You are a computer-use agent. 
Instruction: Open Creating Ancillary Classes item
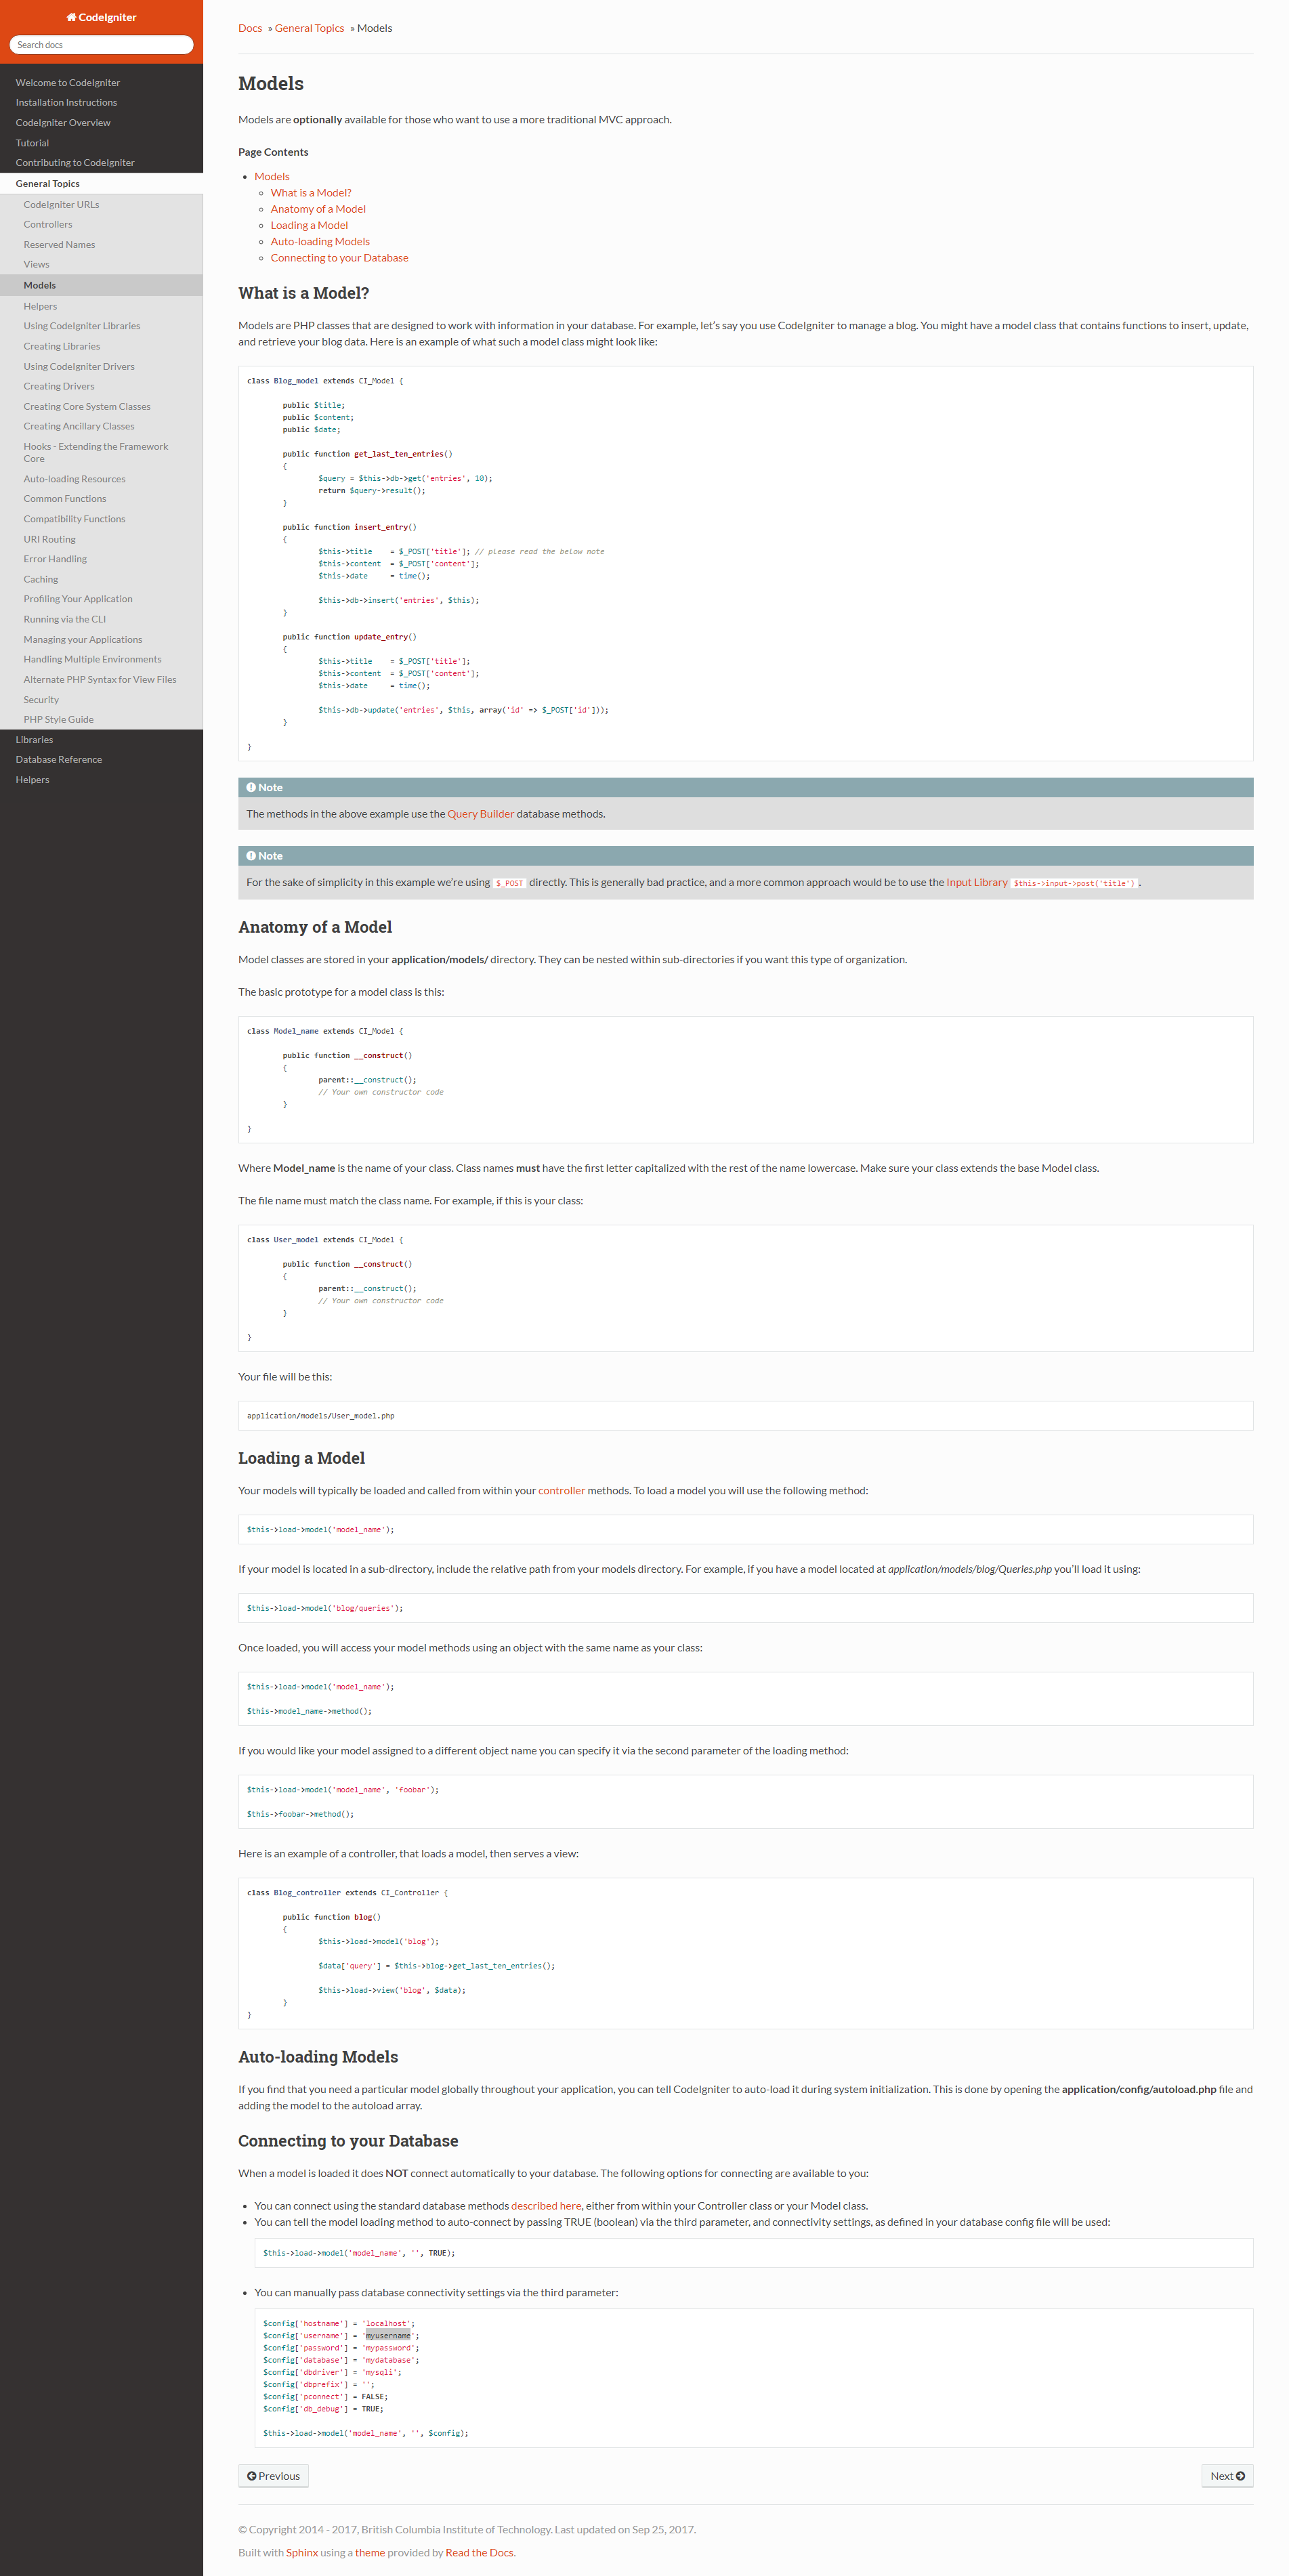101,427
